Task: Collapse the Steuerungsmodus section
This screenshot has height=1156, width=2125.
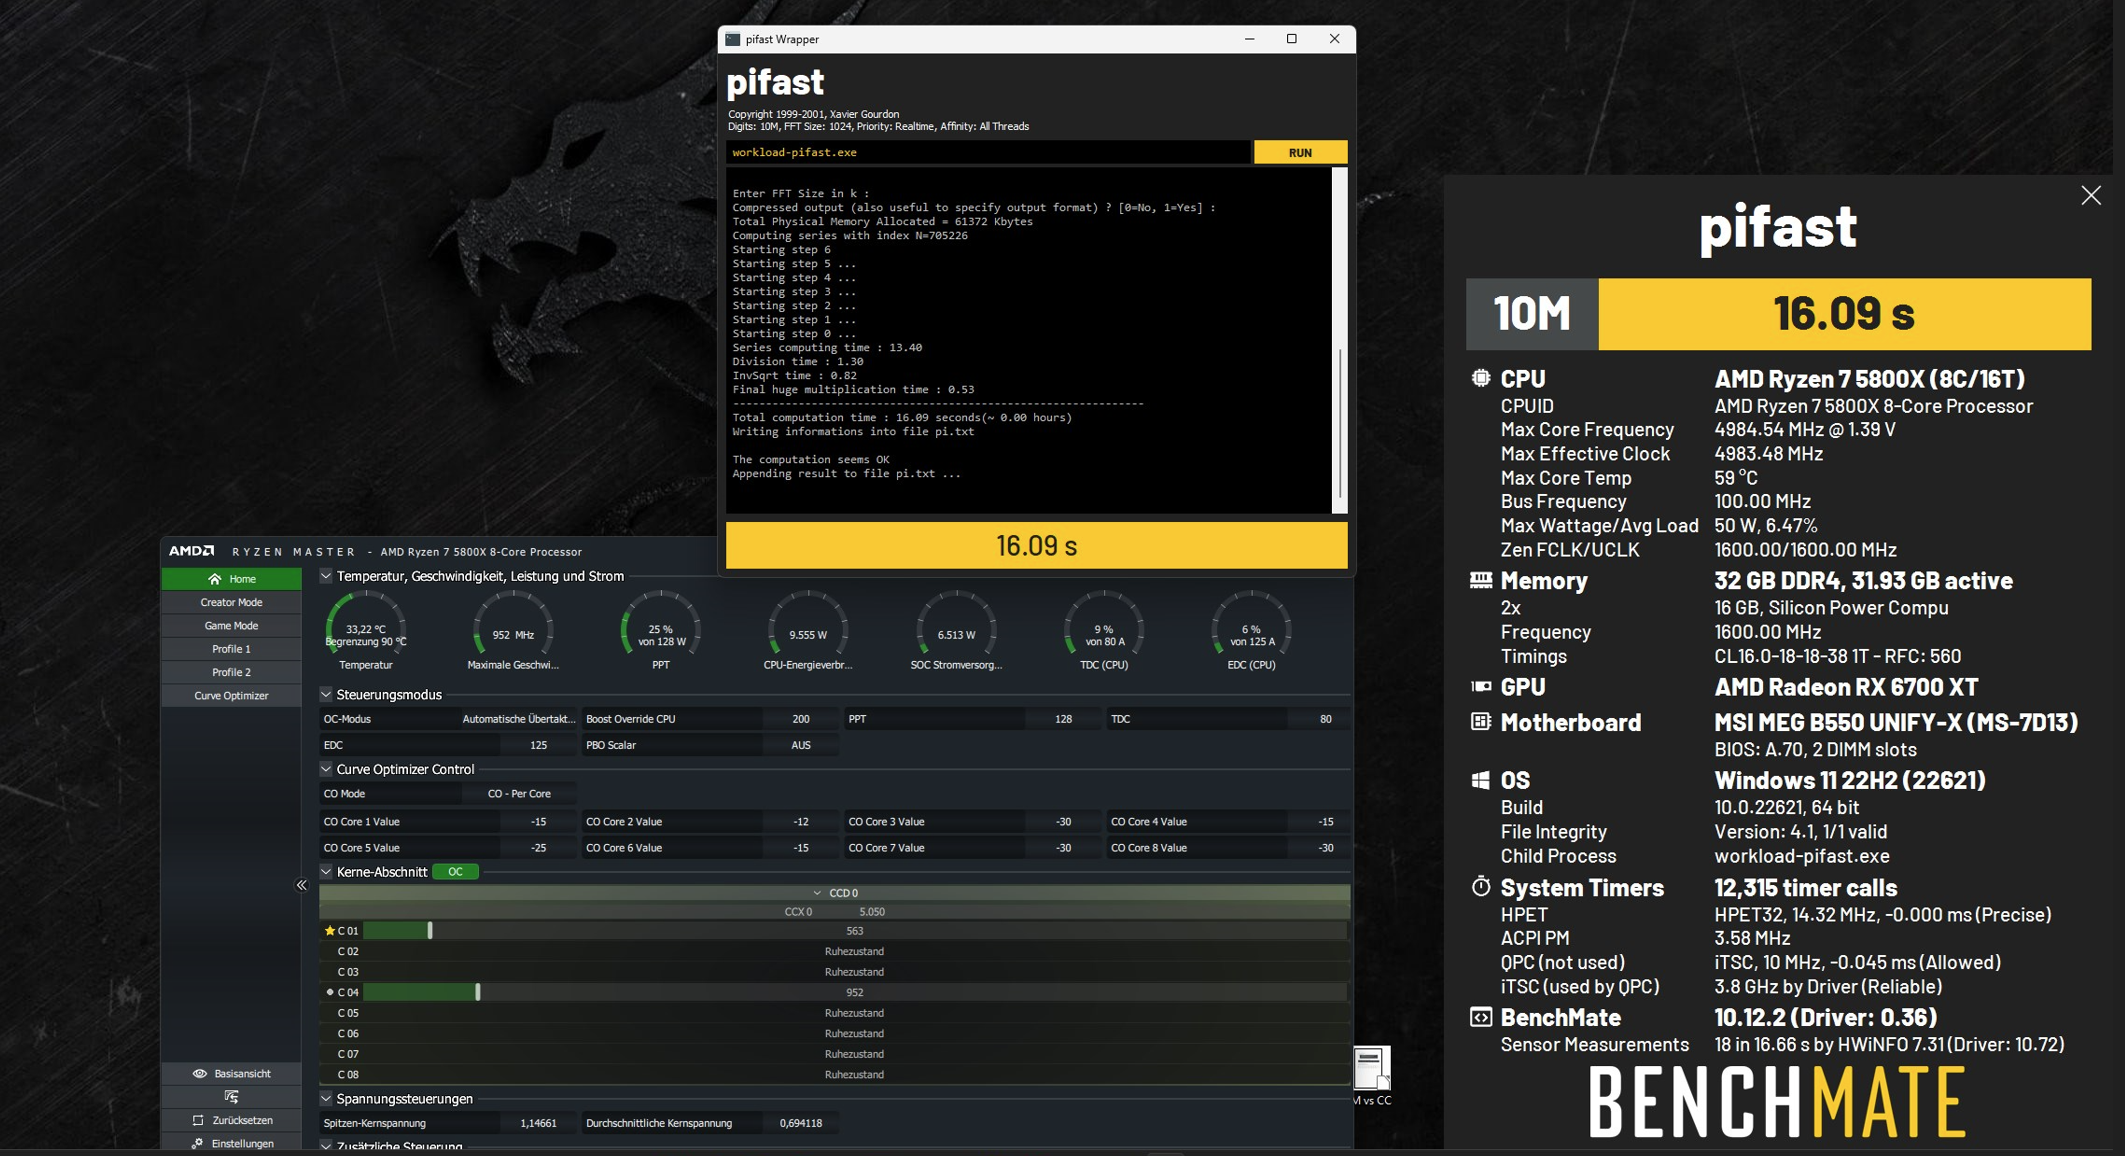Action: pyautogui.click(x=326, y=694)
